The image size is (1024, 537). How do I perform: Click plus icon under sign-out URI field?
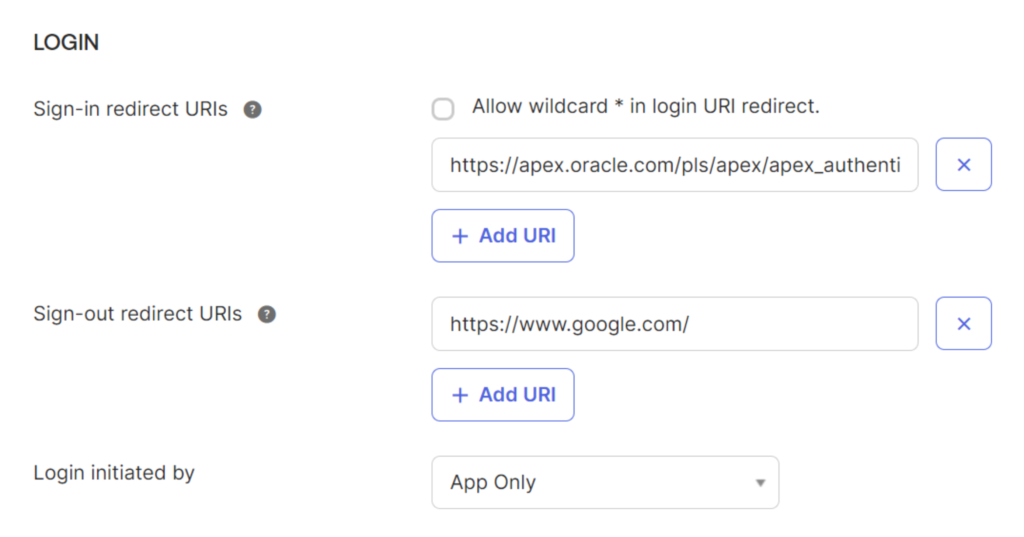[x=460, y=395]
